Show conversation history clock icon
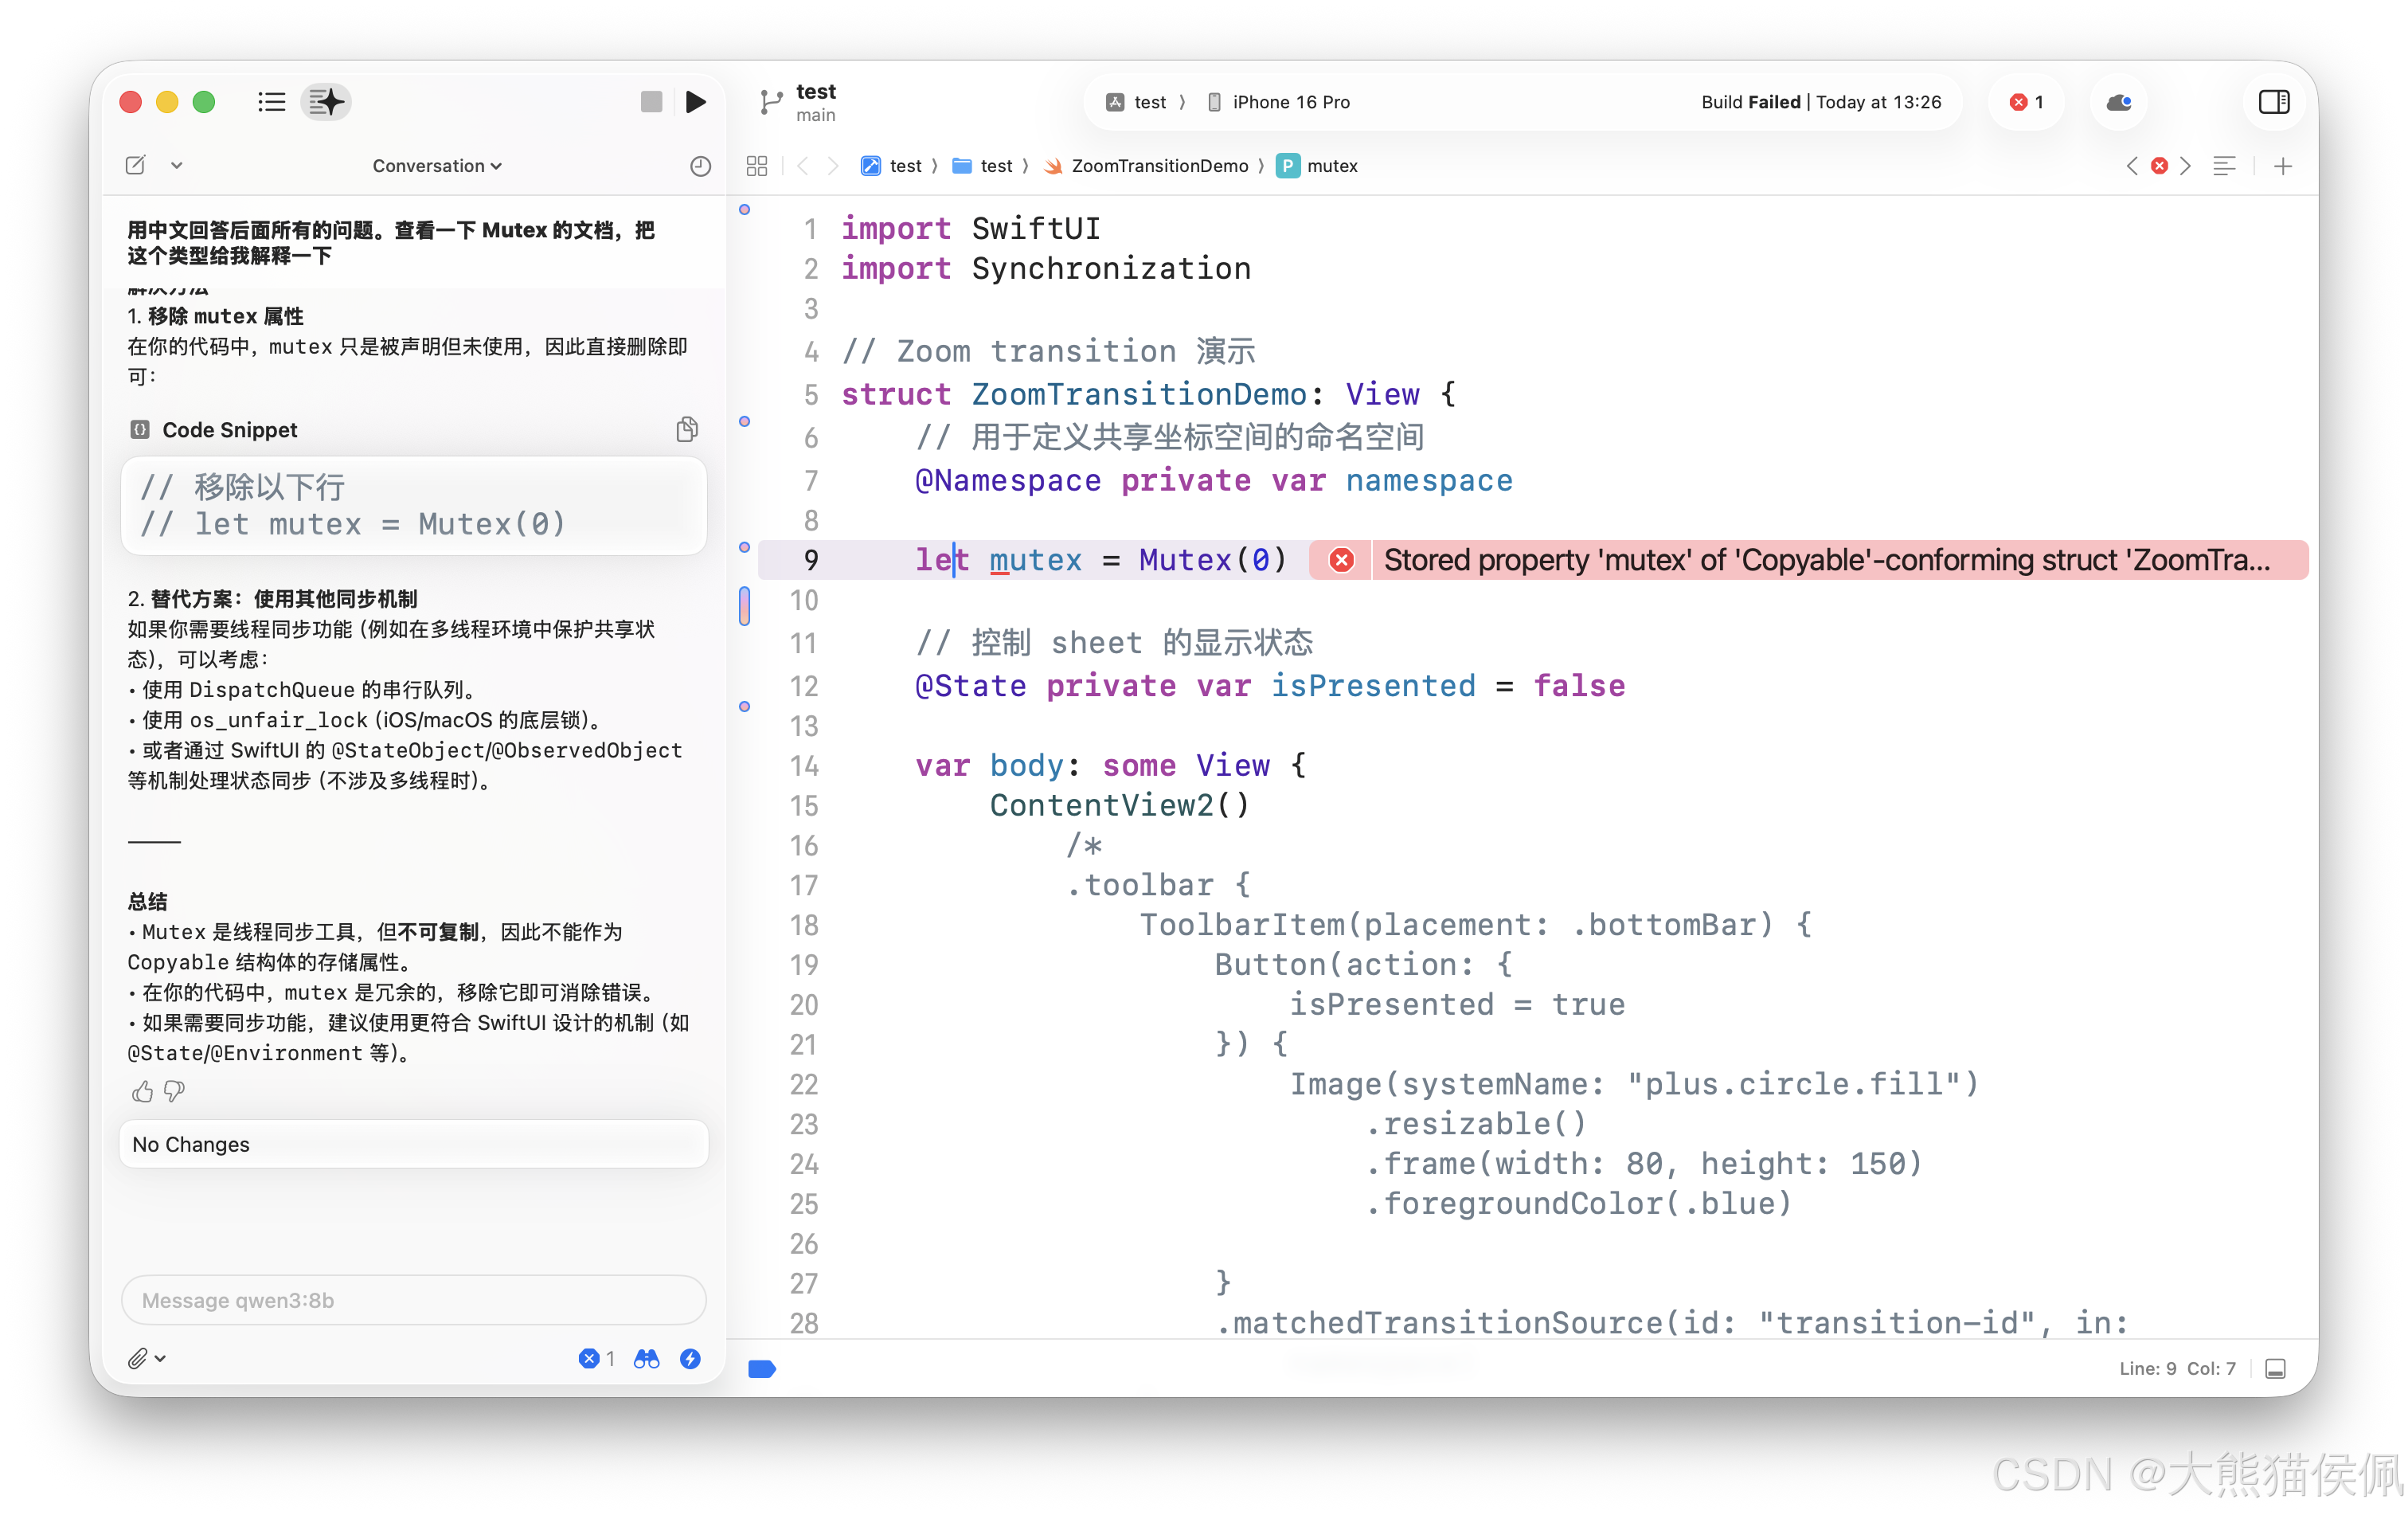The image size is (2408, 1515). click(x=700, y=166)
